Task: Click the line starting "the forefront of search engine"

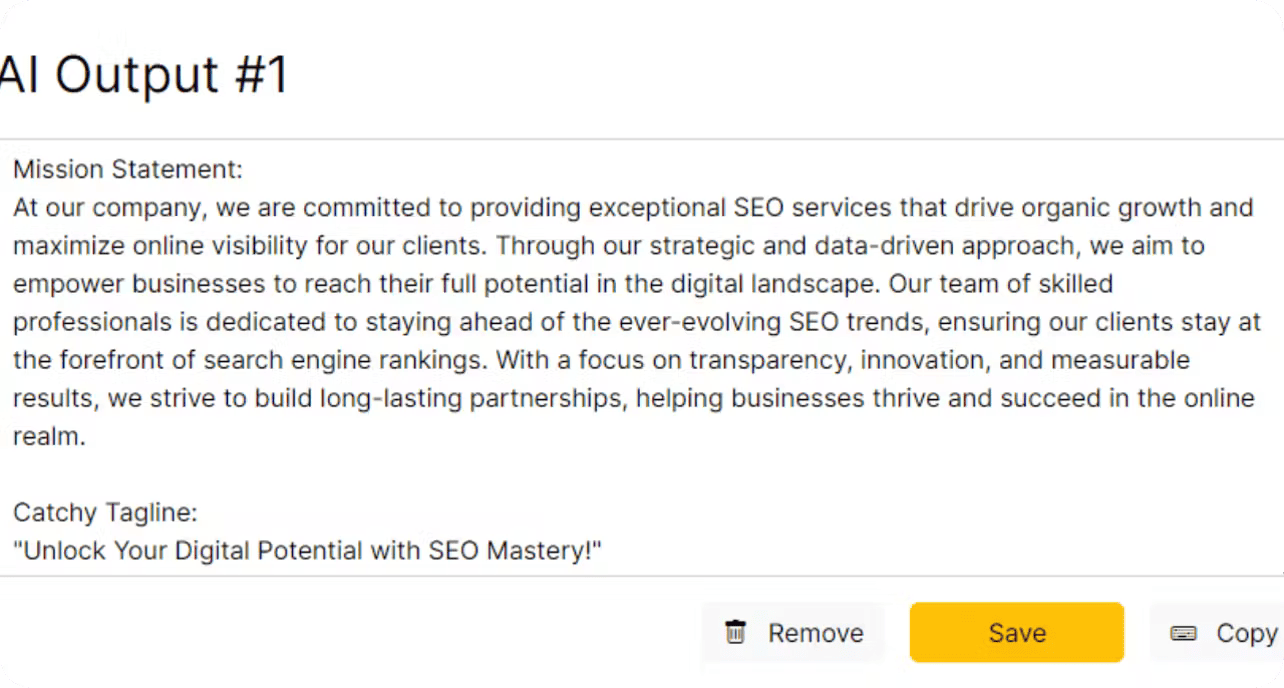Action: point(601,360)
